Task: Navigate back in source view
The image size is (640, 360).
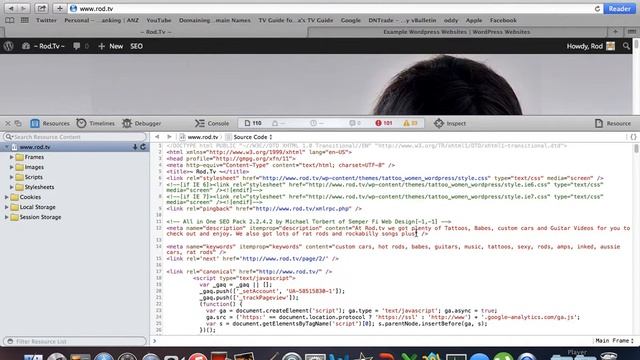Action: pyautogui.click(x=157, y=137)
